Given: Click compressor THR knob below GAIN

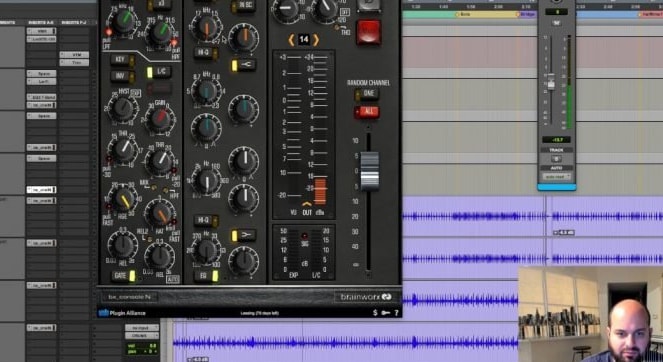Looking at the screenshot, I should (x=160, y=162).
